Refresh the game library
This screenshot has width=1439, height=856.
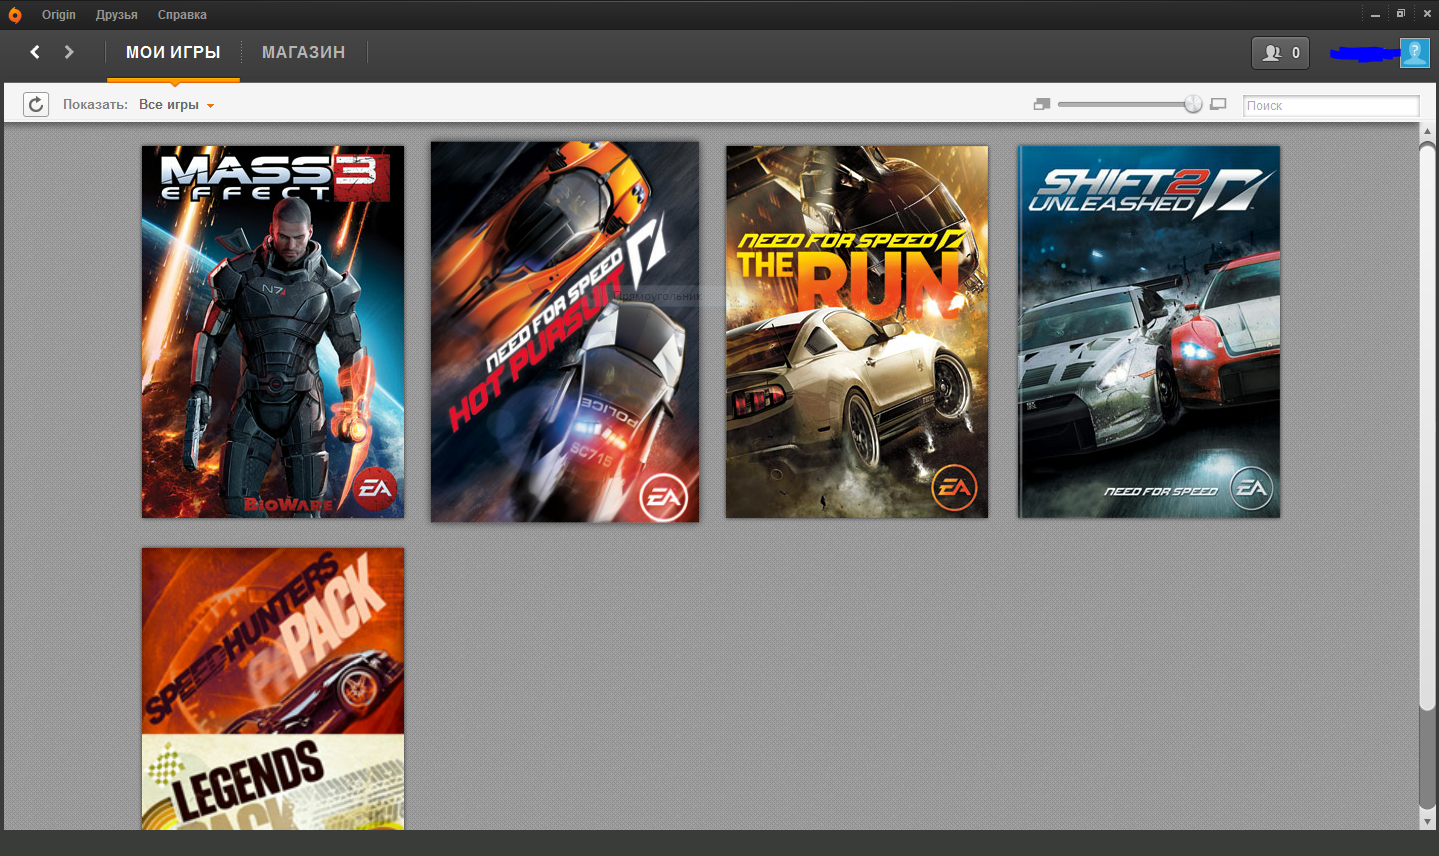[x=36, y=104]
